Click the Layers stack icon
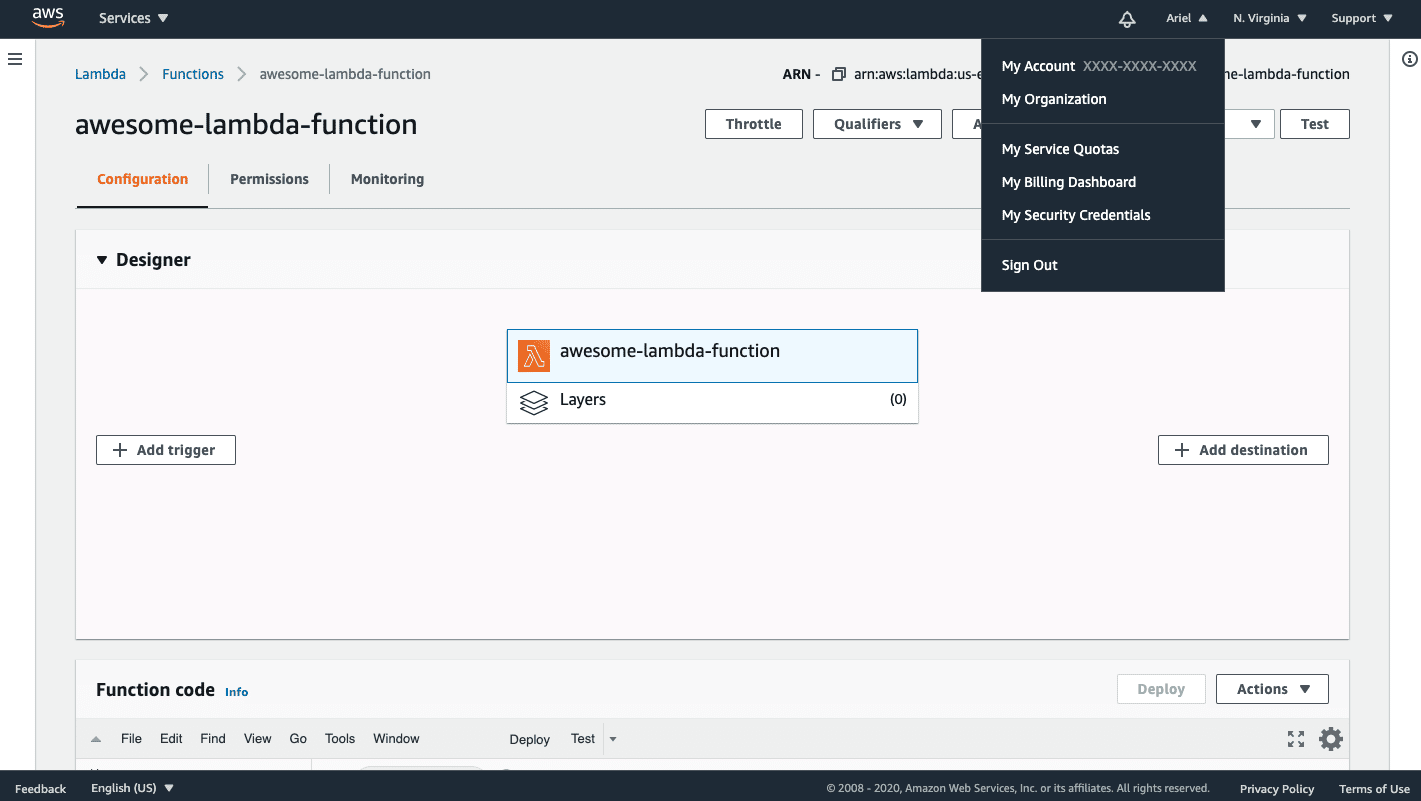This screenshot has height=801, width=1421. [x=534, y=402]
